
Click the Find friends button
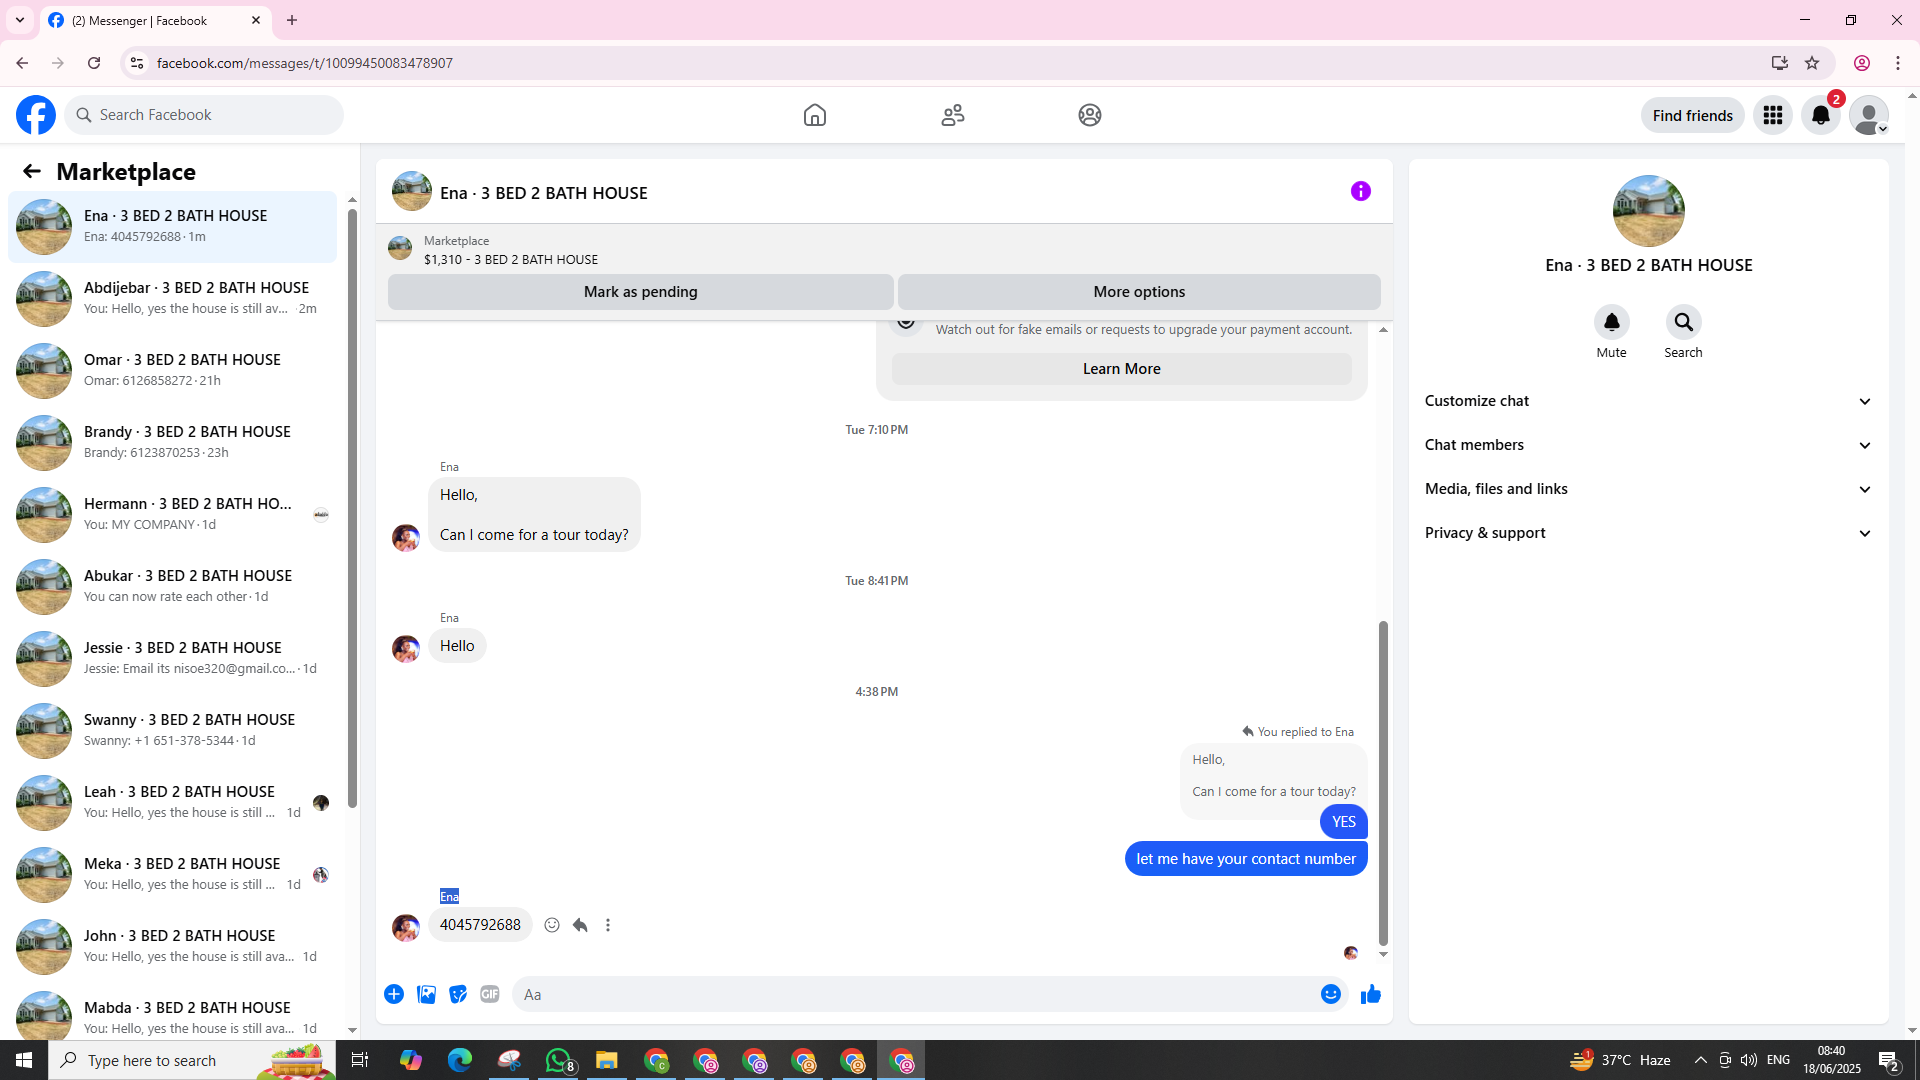(1693, 115)
